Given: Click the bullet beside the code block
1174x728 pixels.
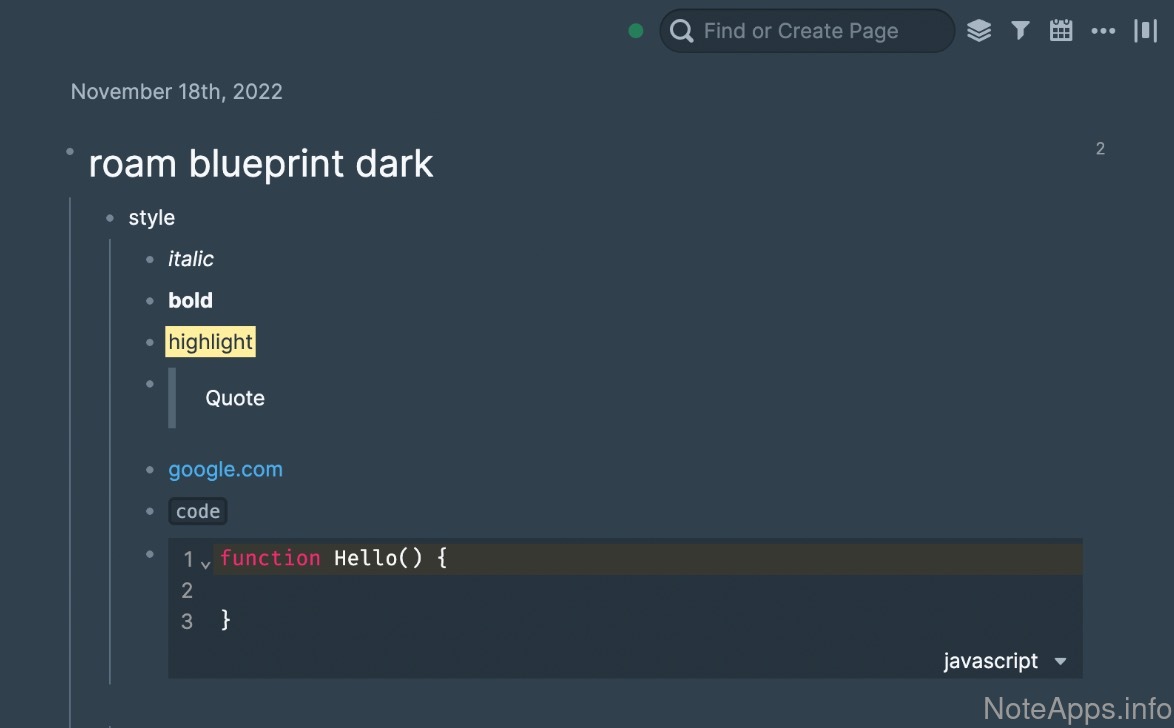Looking at the screenshot, I should [150, 553].
